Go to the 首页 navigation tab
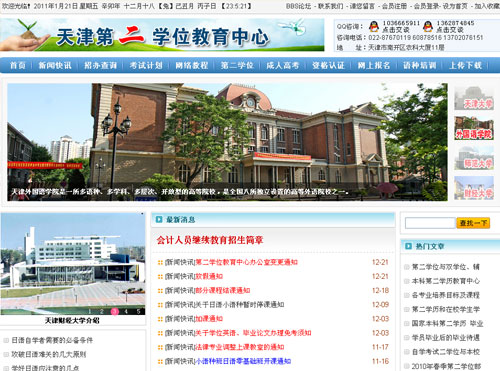 [x=18, y=65]
